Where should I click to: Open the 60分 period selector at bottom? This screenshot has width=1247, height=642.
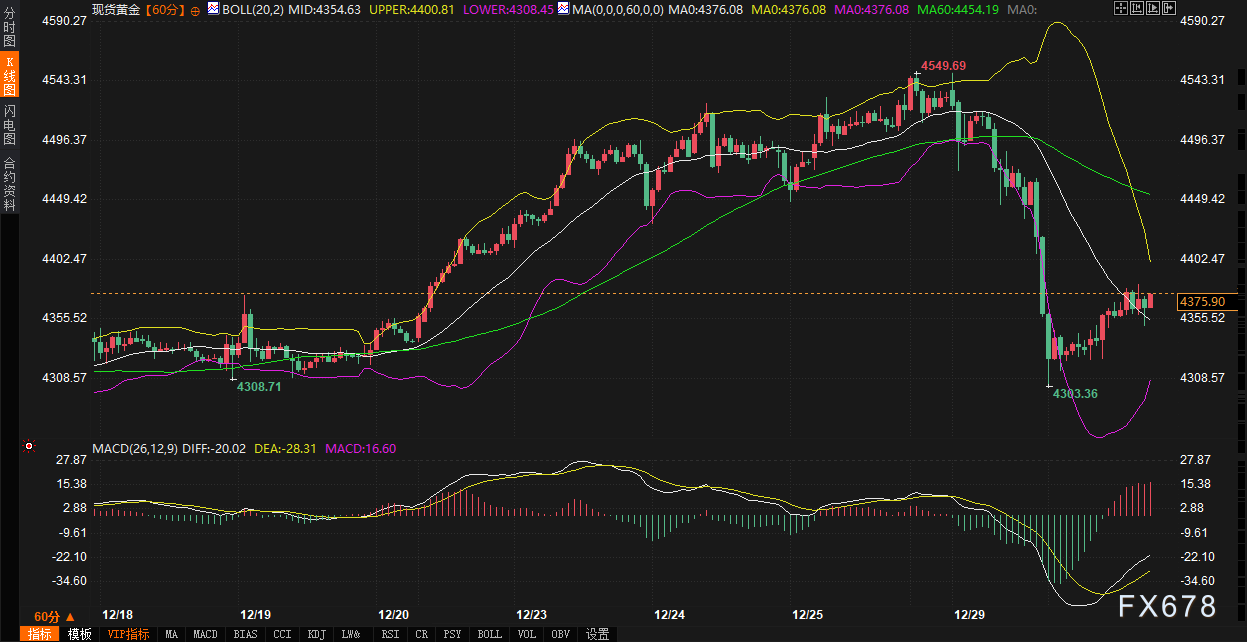coord(53,616)
